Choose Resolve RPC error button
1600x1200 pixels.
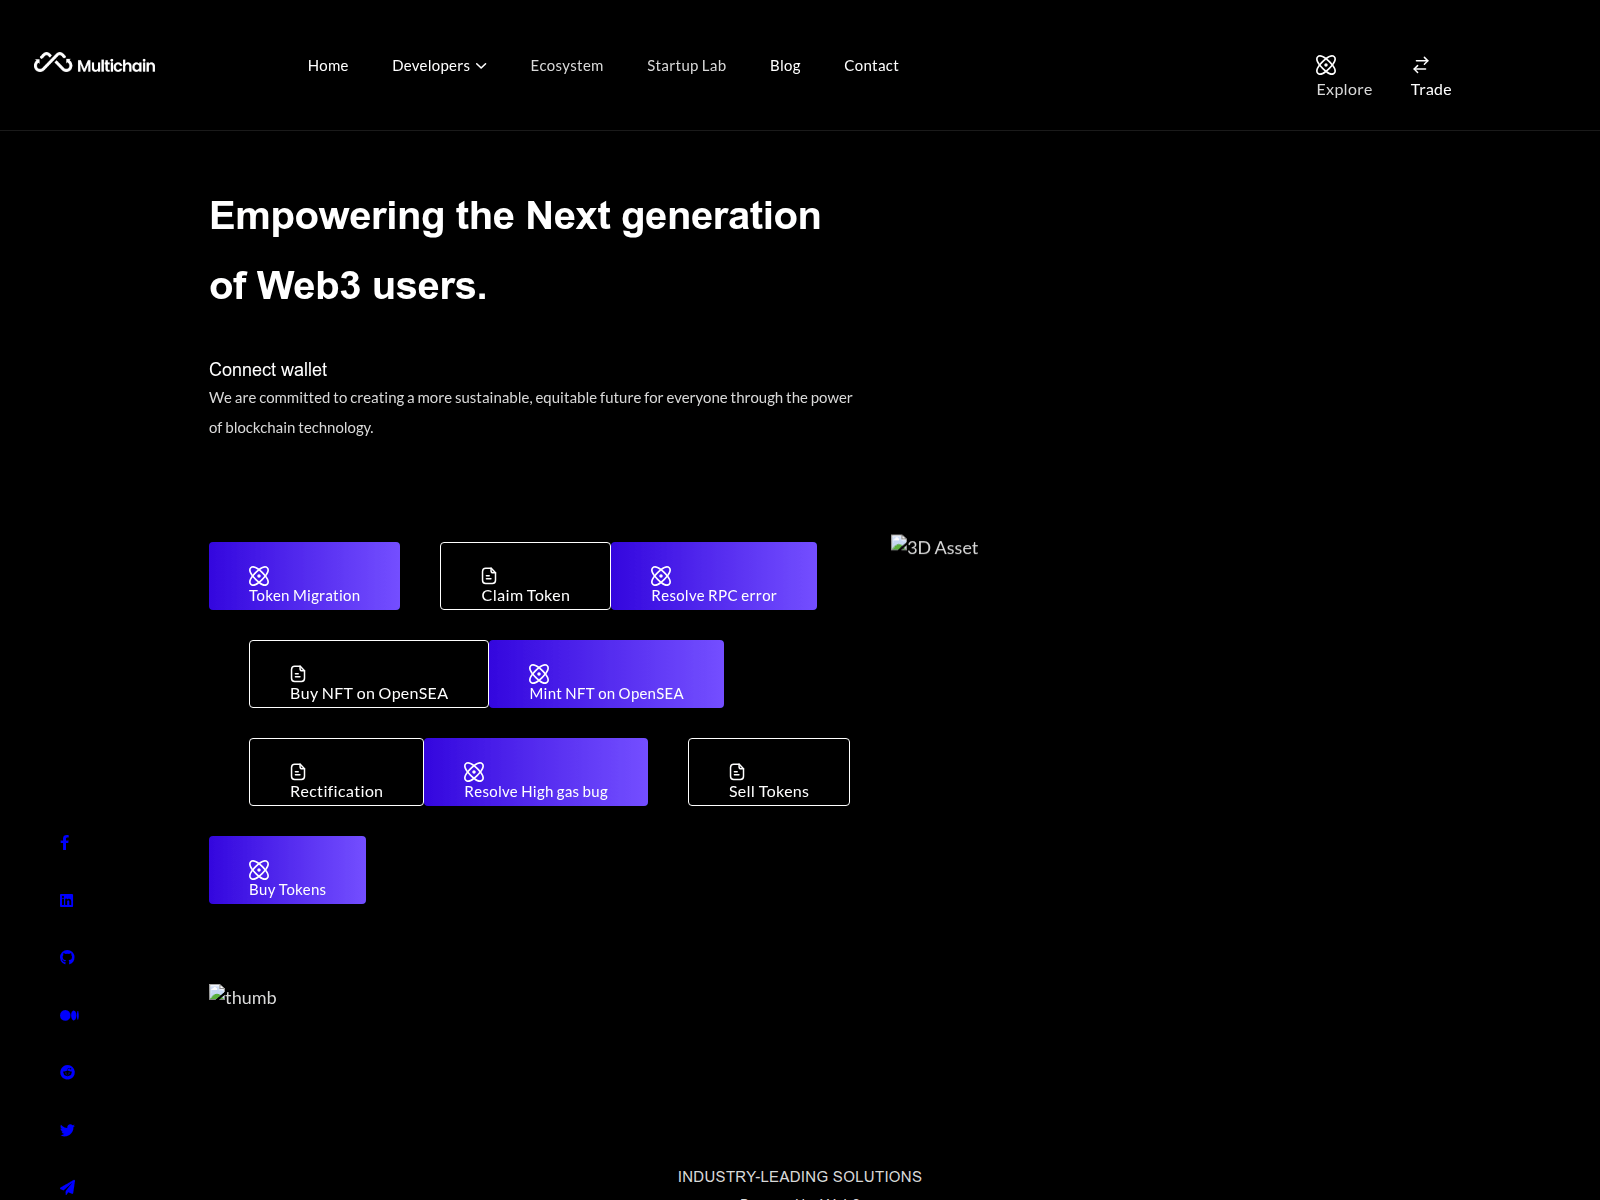coord(714,576)
